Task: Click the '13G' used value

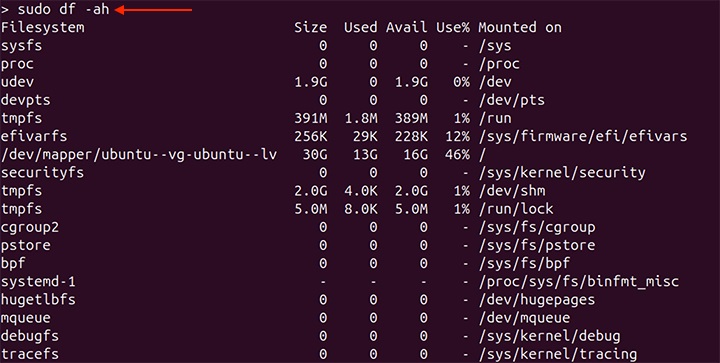Action: [365, 155]
